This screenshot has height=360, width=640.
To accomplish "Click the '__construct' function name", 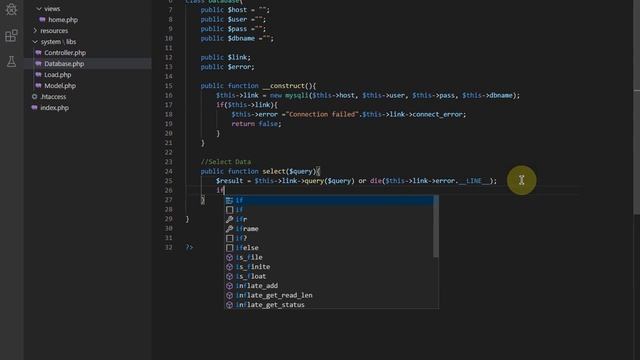I will [x=284, y=86].
